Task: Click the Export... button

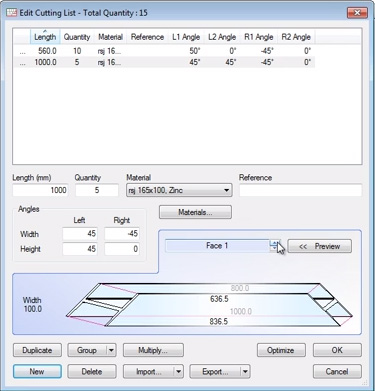Action: [215, 371]
